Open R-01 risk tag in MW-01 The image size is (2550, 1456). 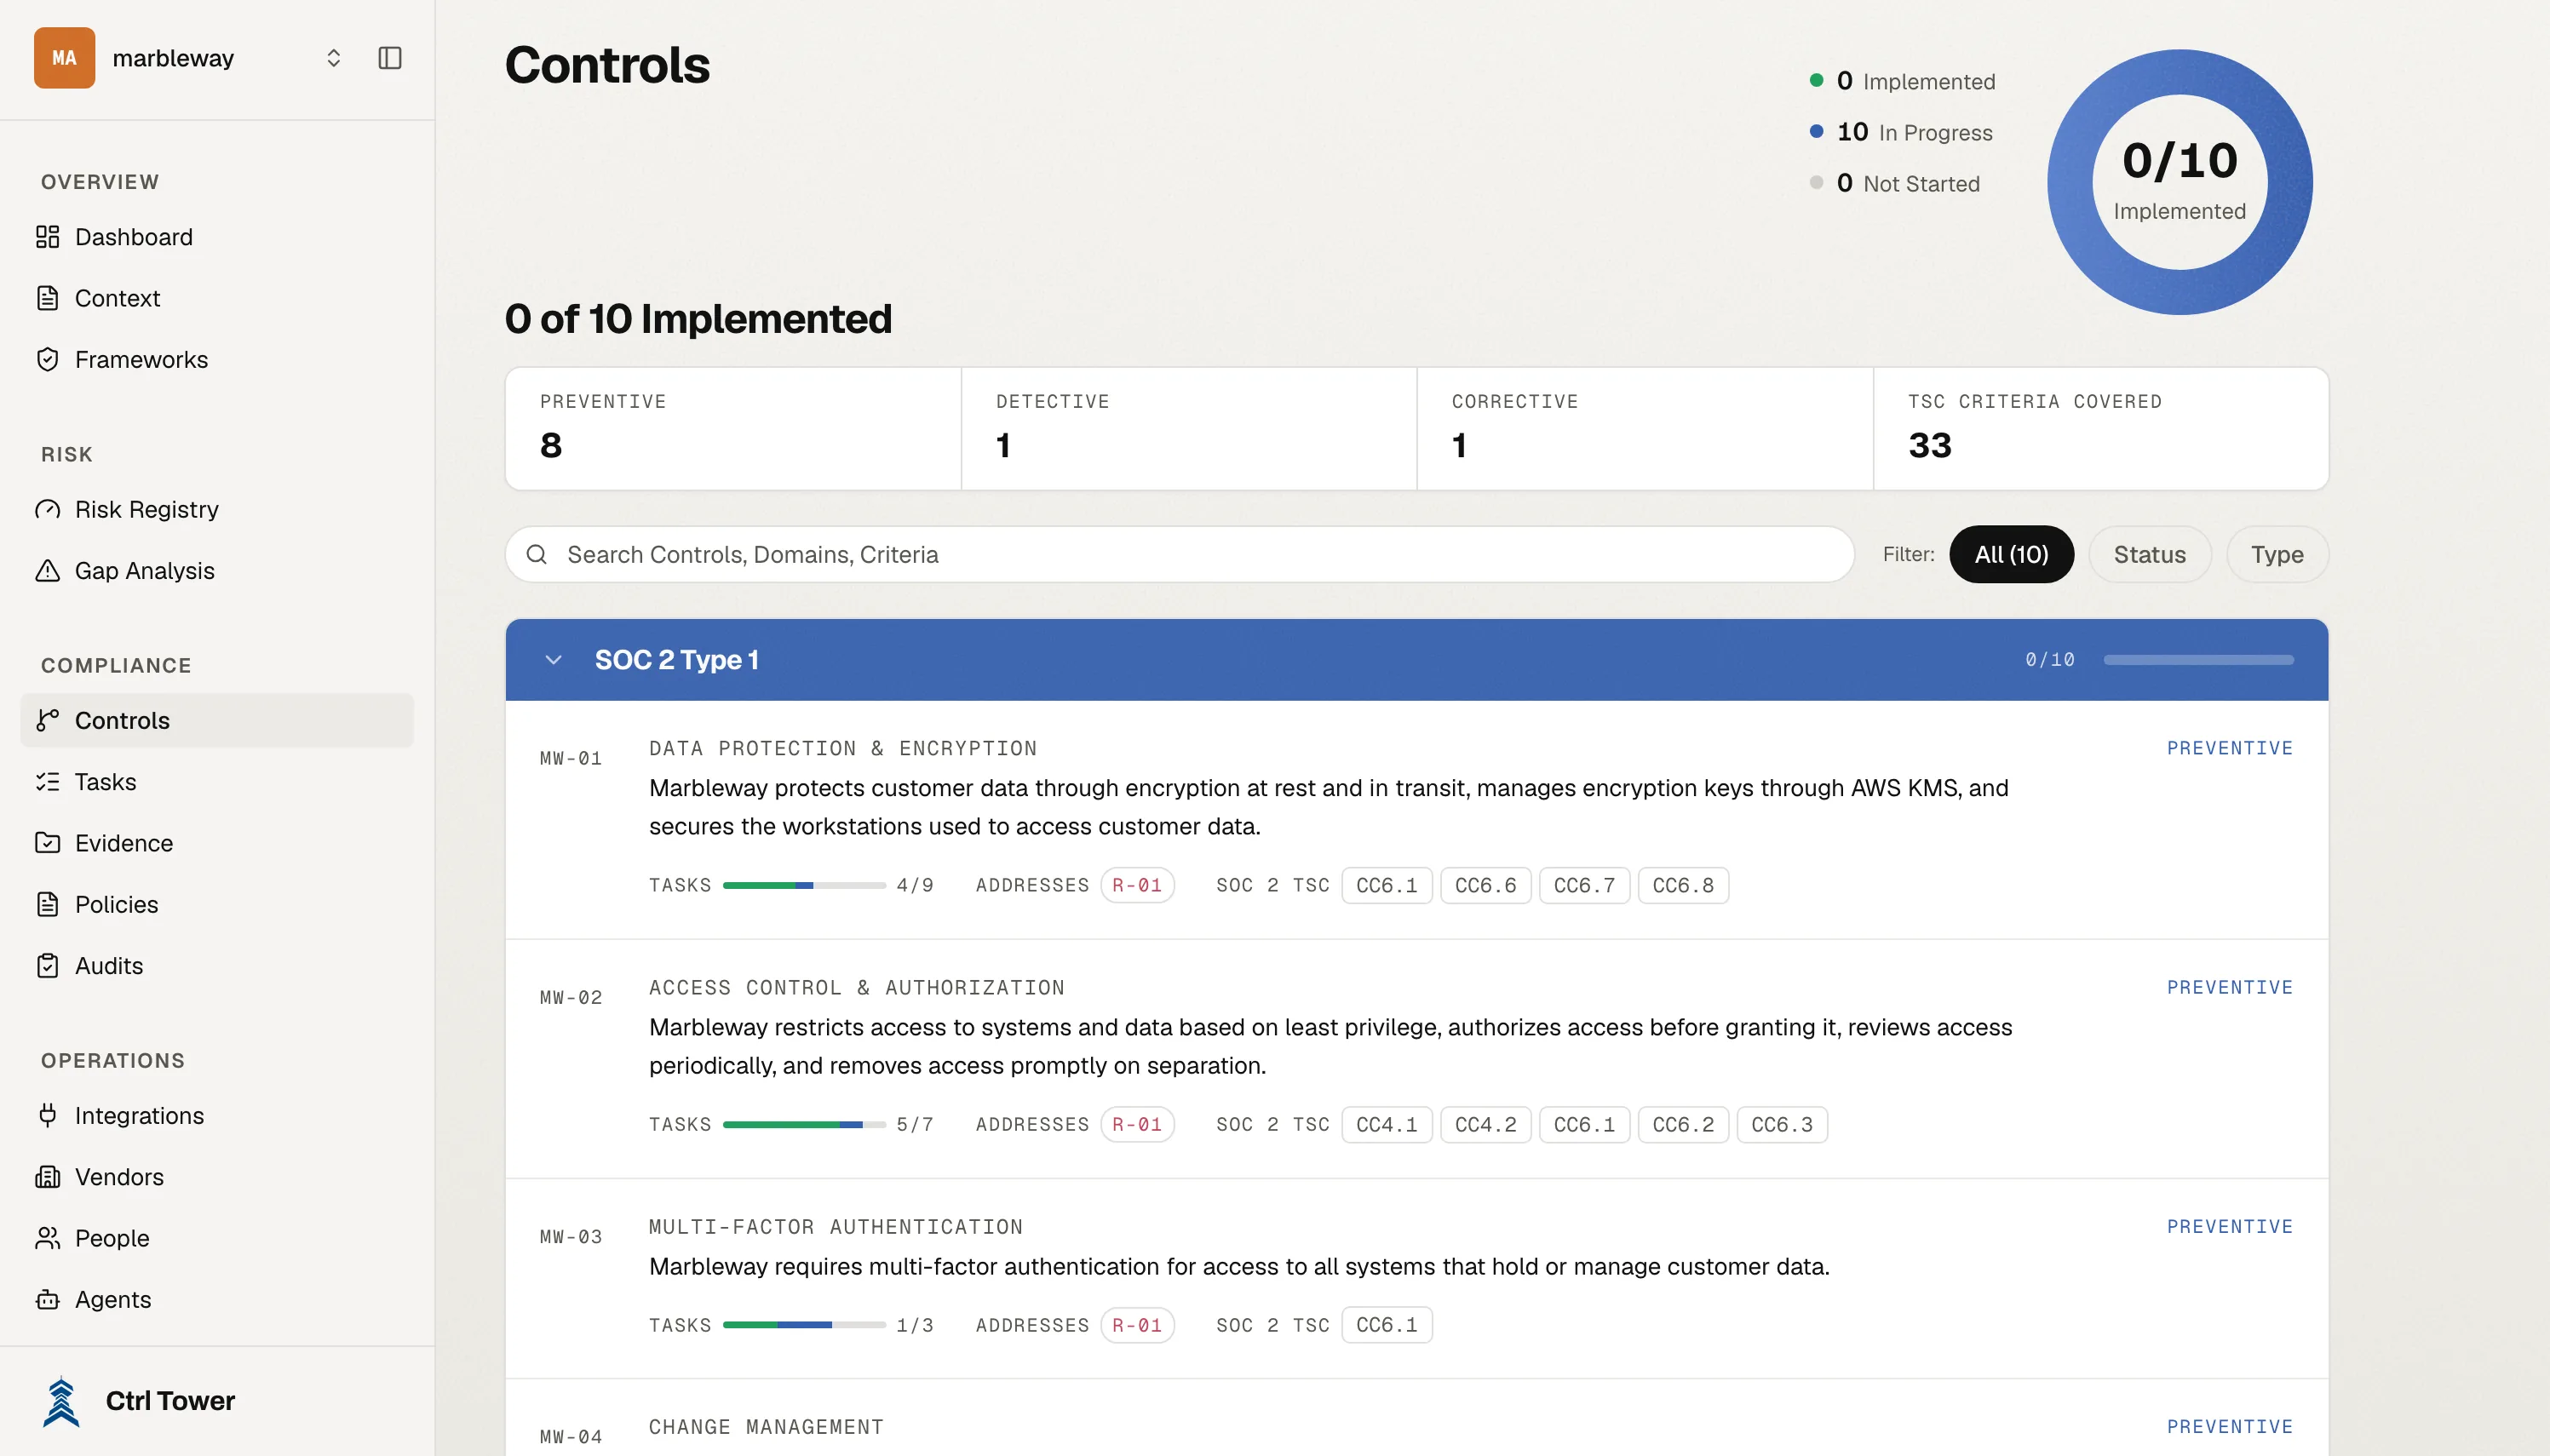pos(1137,885)
